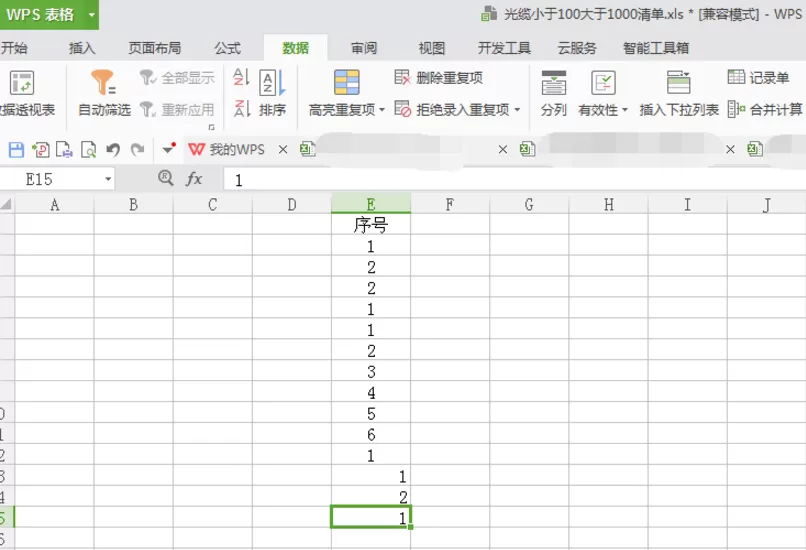This screenshot has height=550, width=806.
Task: Open the 智能工具箱 tab
Action: coord(656,48)
